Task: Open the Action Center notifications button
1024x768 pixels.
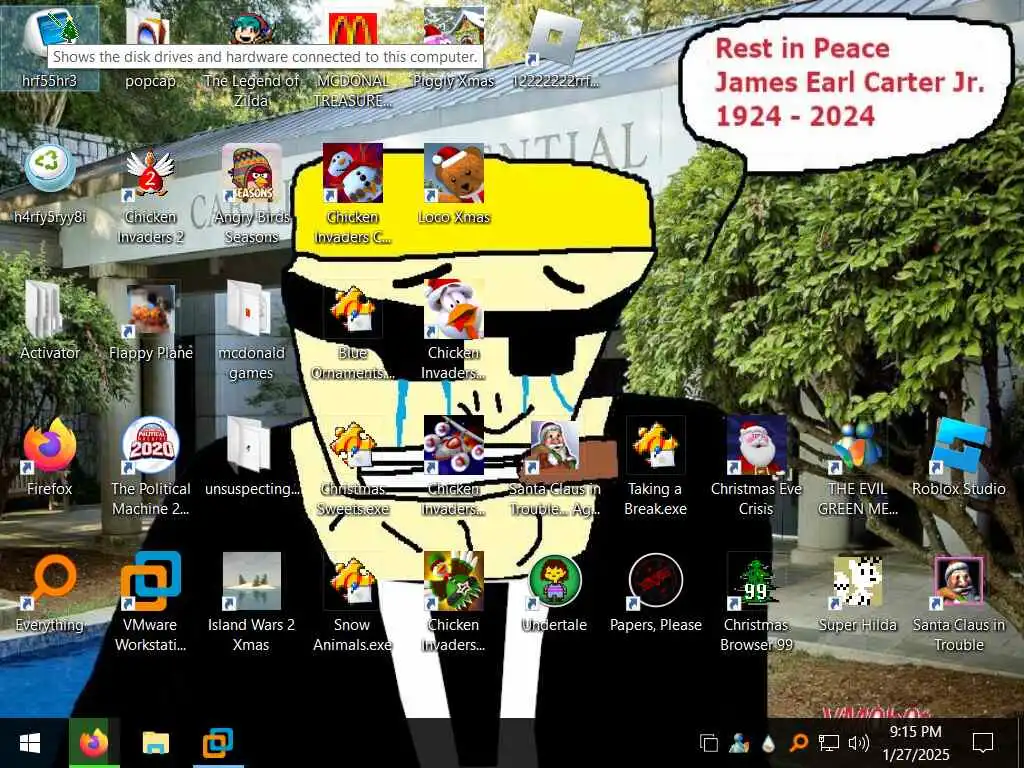Action: (x=983, y=743)
